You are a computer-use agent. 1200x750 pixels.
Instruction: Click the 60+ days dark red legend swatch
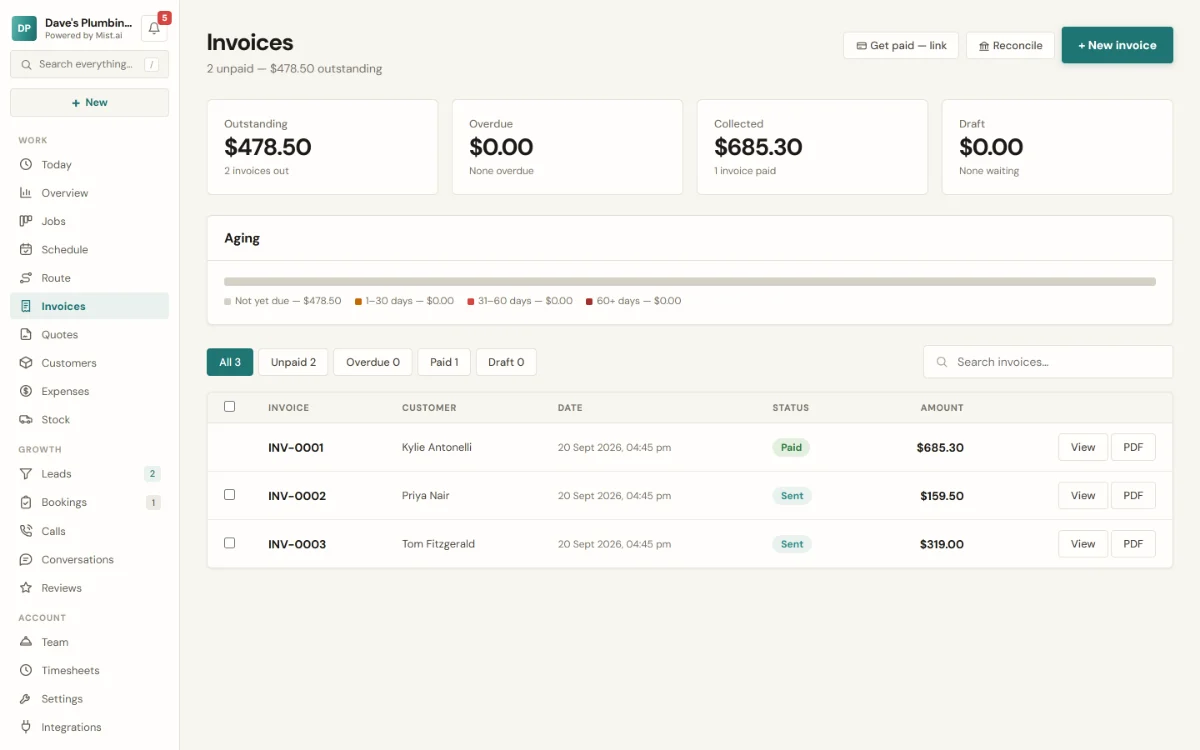(590, 301)
